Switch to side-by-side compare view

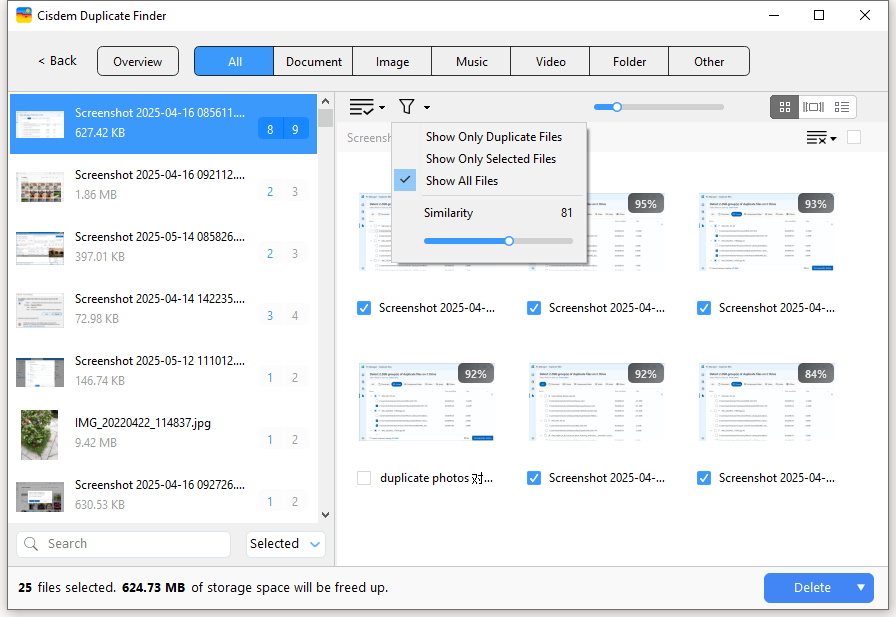[813, 107]
